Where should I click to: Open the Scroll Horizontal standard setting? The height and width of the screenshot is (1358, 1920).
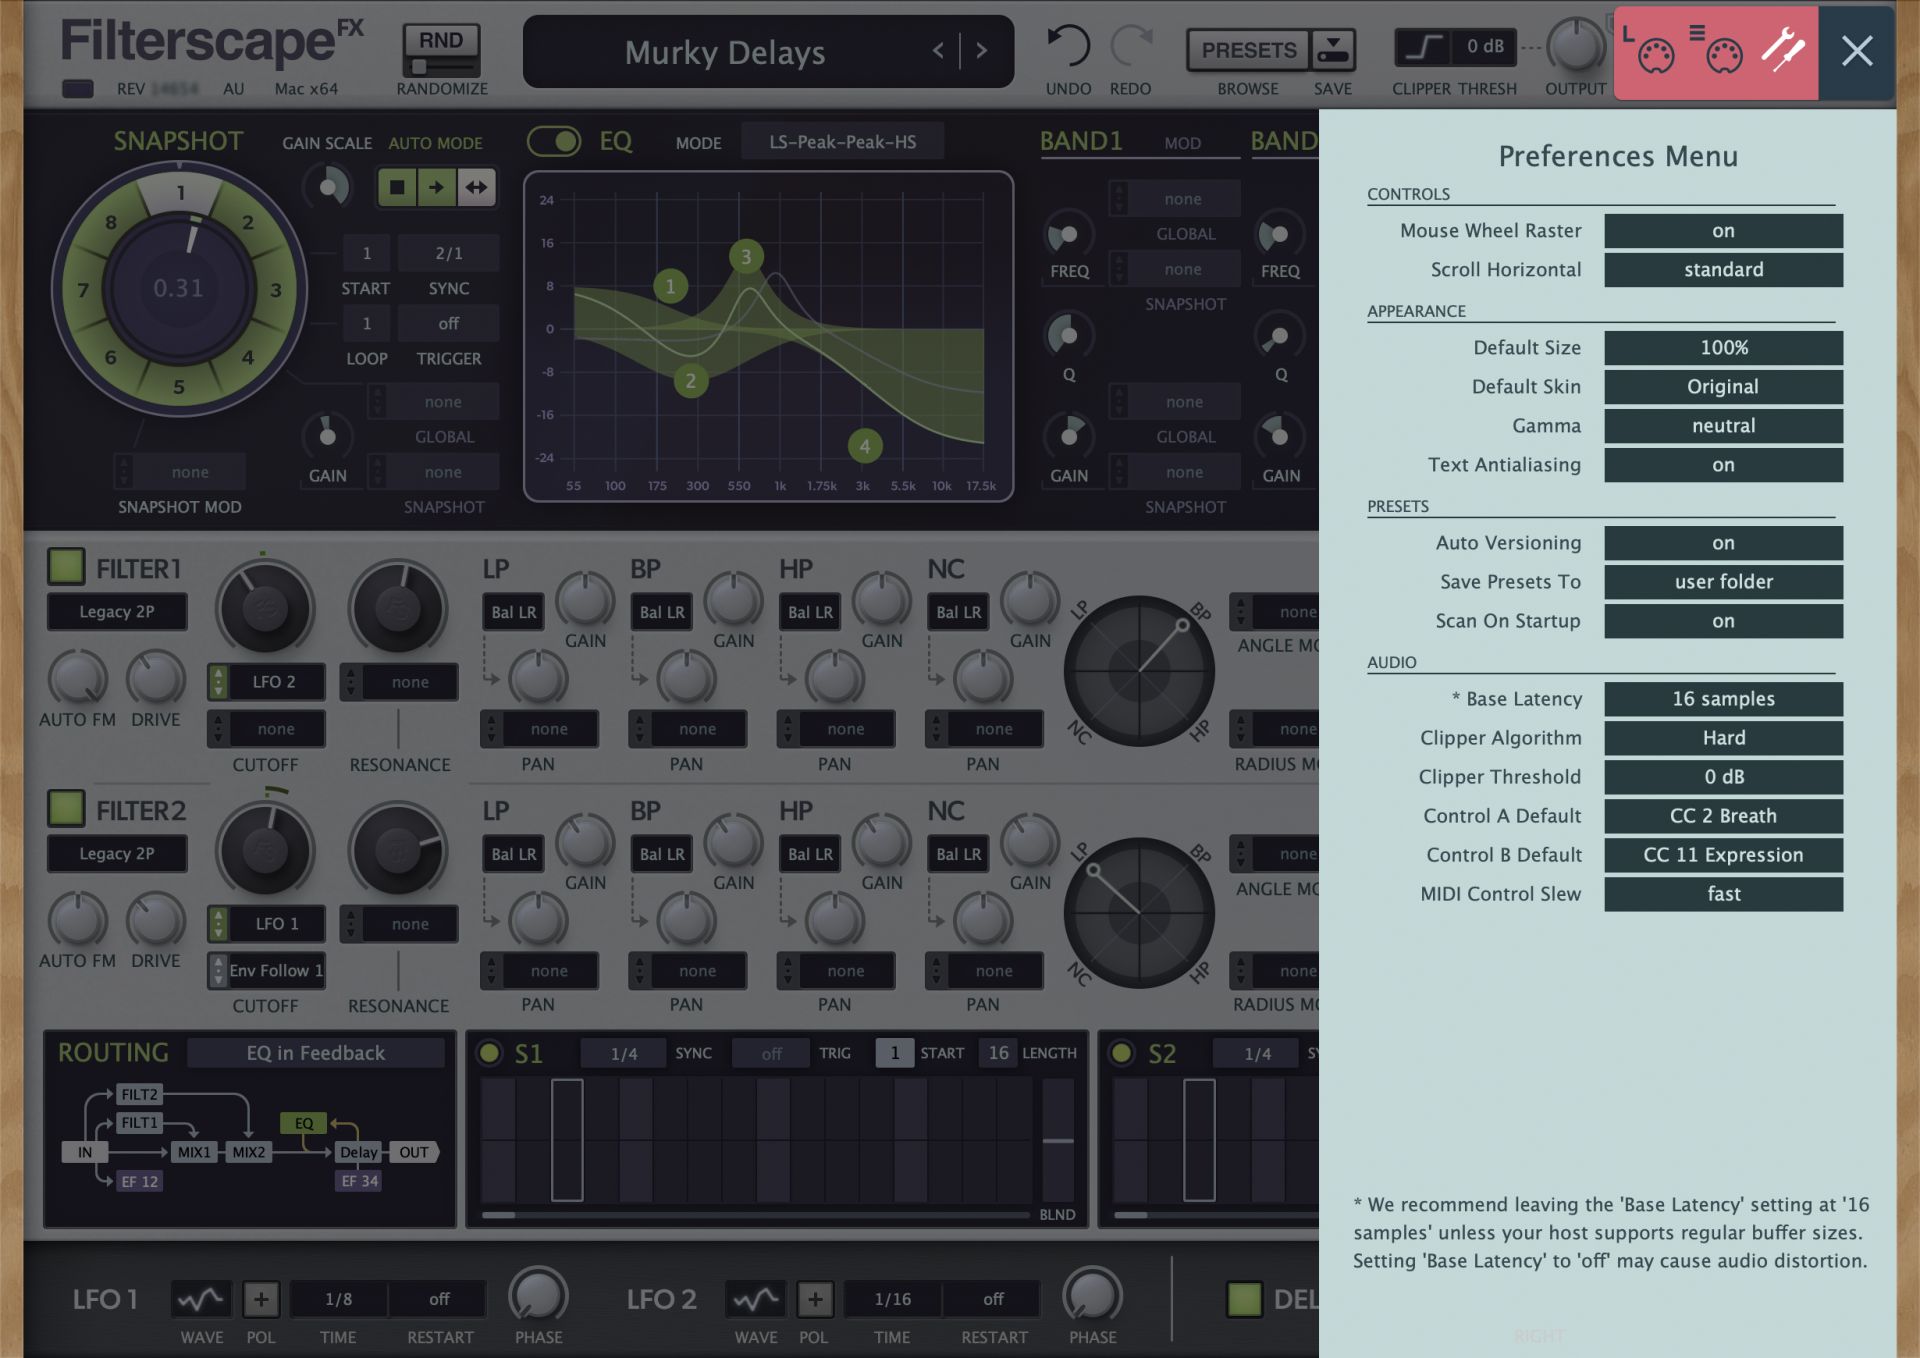pos(1723,270)
